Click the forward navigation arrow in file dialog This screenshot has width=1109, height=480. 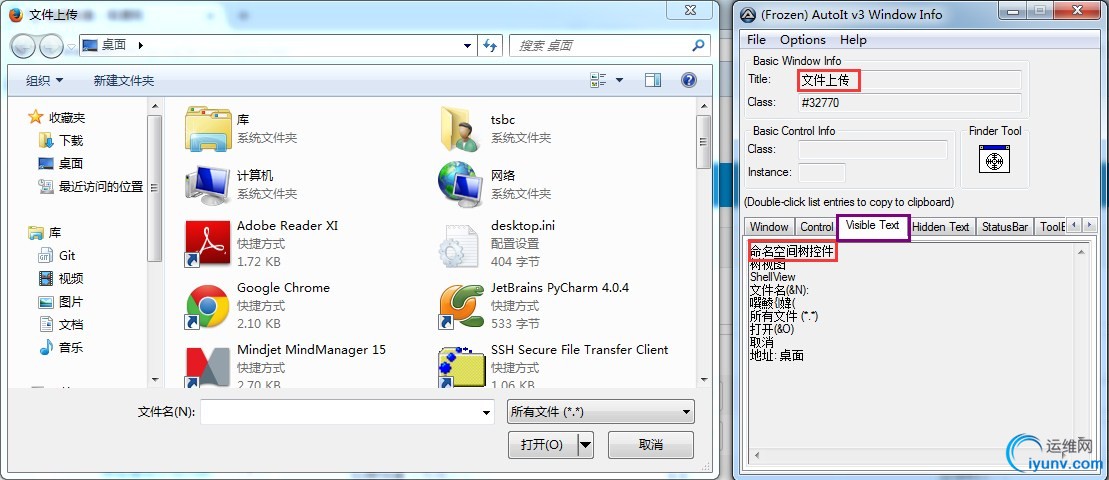pyautogui.click(x=51, y=47)
